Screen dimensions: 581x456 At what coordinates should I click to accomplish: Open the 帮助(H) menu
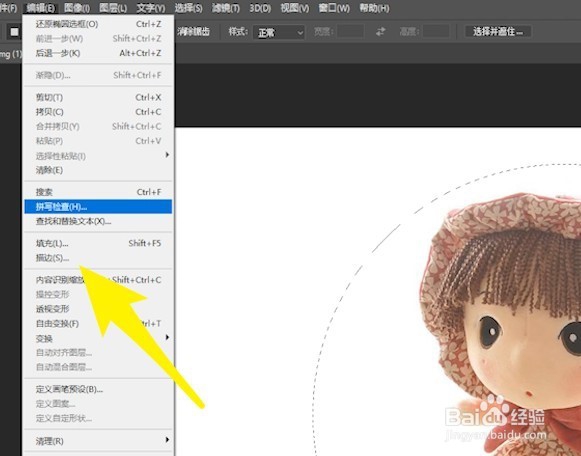[x=374, y=8]
